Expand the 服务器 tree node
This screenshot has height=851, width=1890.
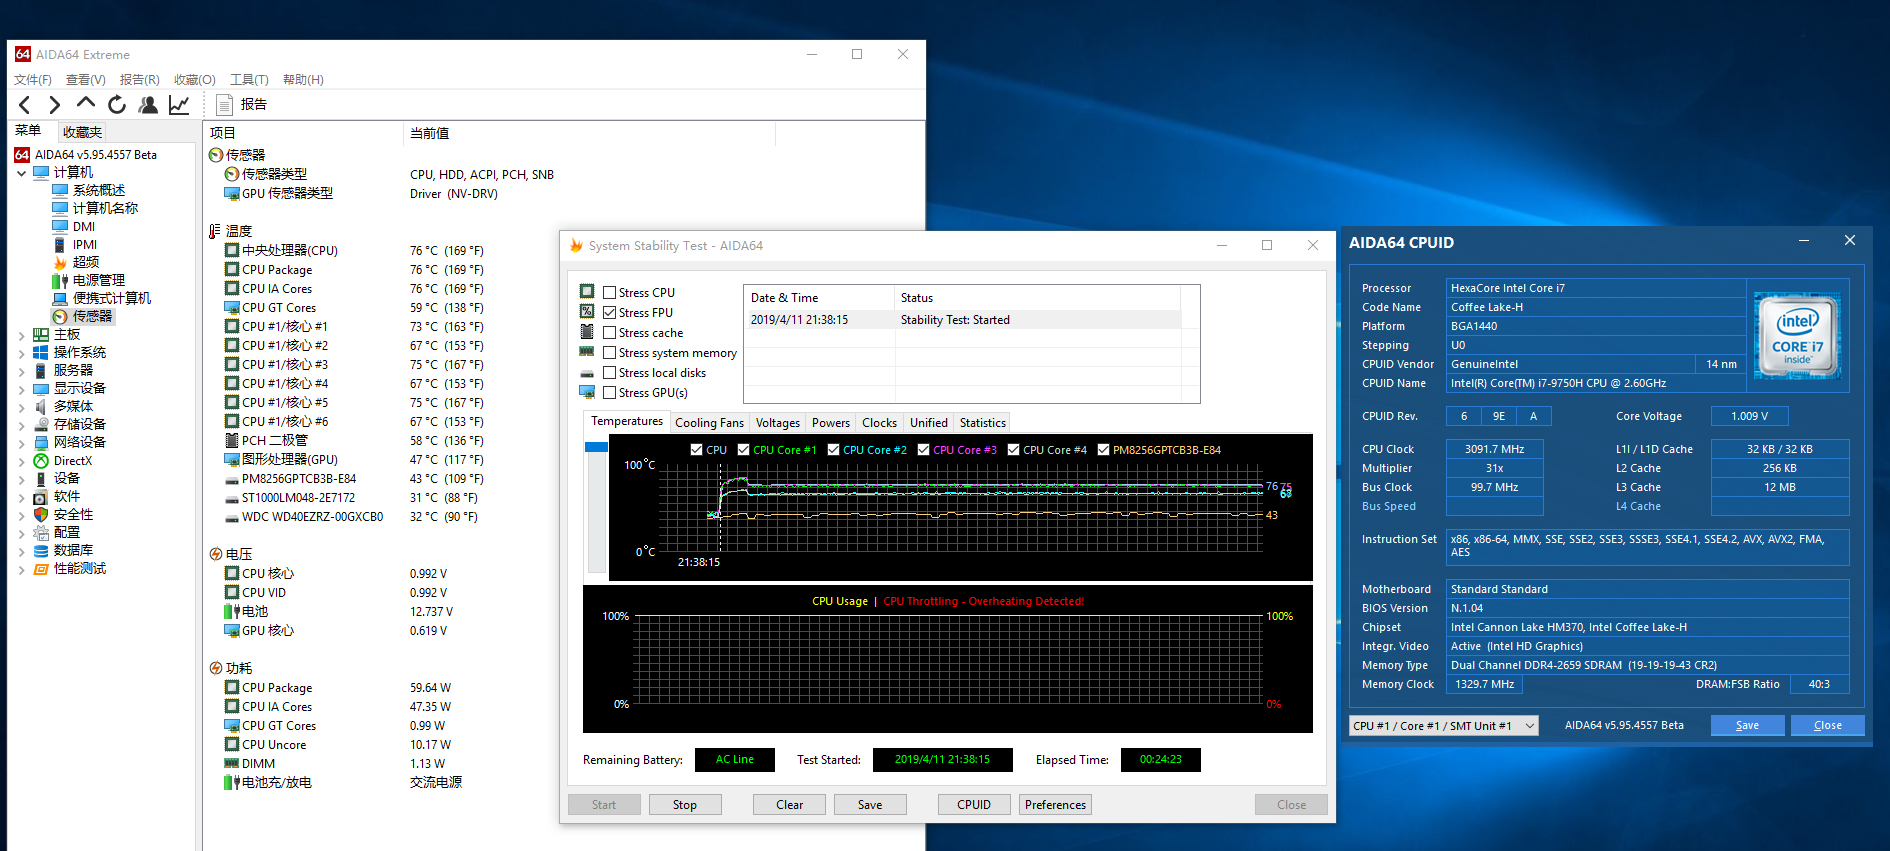click(x=21, y=371)
